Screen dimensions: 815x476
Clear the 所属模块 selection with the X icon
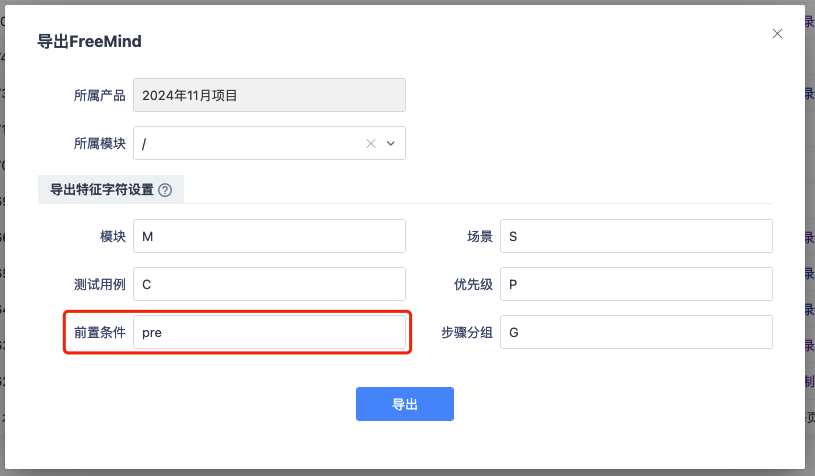tap(371, 143)
